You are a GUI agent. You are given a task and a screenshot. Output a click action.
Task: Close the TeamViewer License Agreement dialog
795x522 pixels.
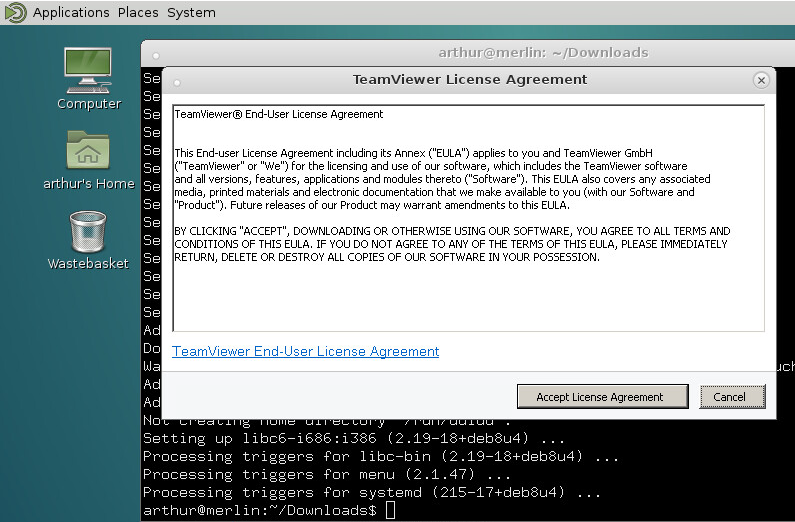click(x=761, y=80)
